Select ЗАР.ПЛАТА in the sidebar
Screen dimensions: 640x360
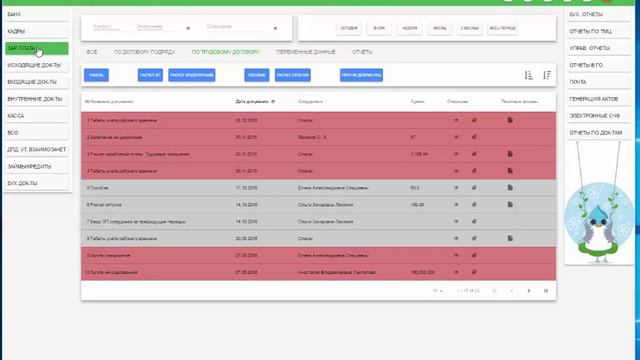(x=37, y=49)
